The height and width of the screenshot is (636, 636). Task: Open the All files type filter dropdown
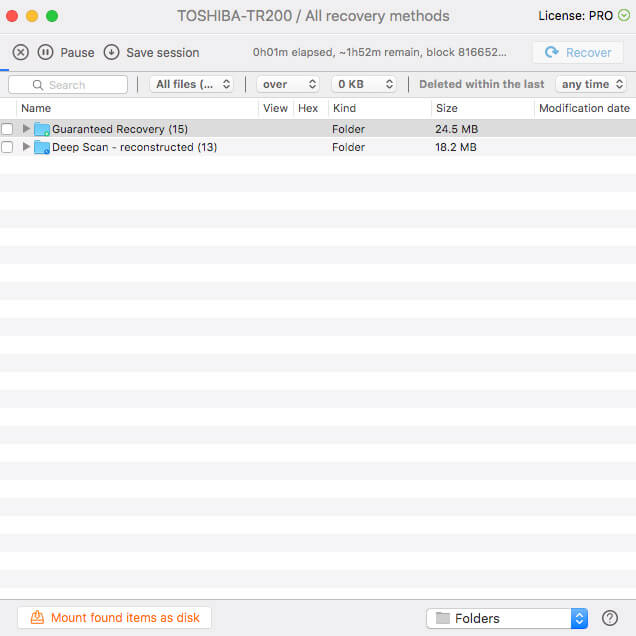193,85
